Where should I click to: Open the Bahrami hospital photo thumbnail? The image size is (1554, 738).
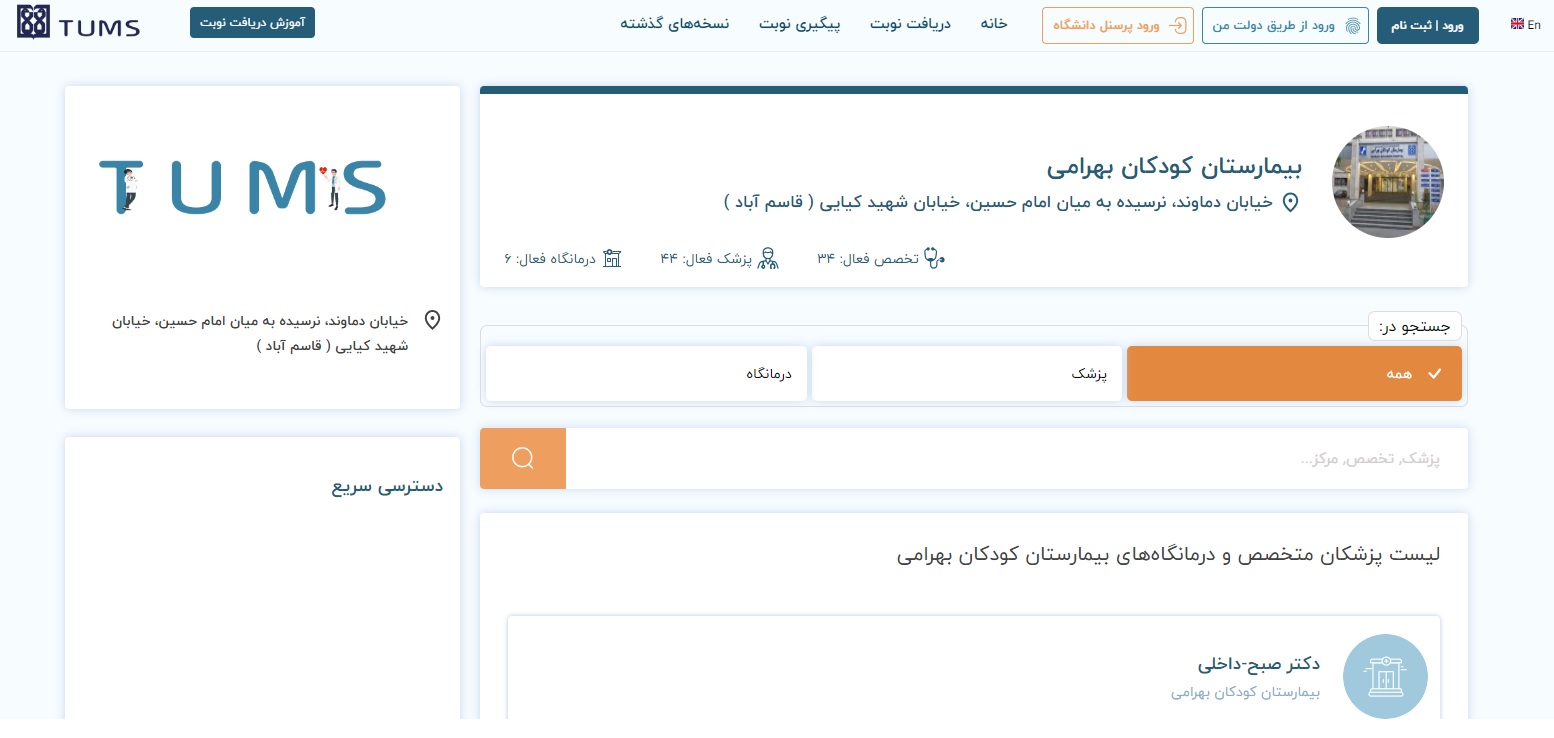(x=1387, y=182)
